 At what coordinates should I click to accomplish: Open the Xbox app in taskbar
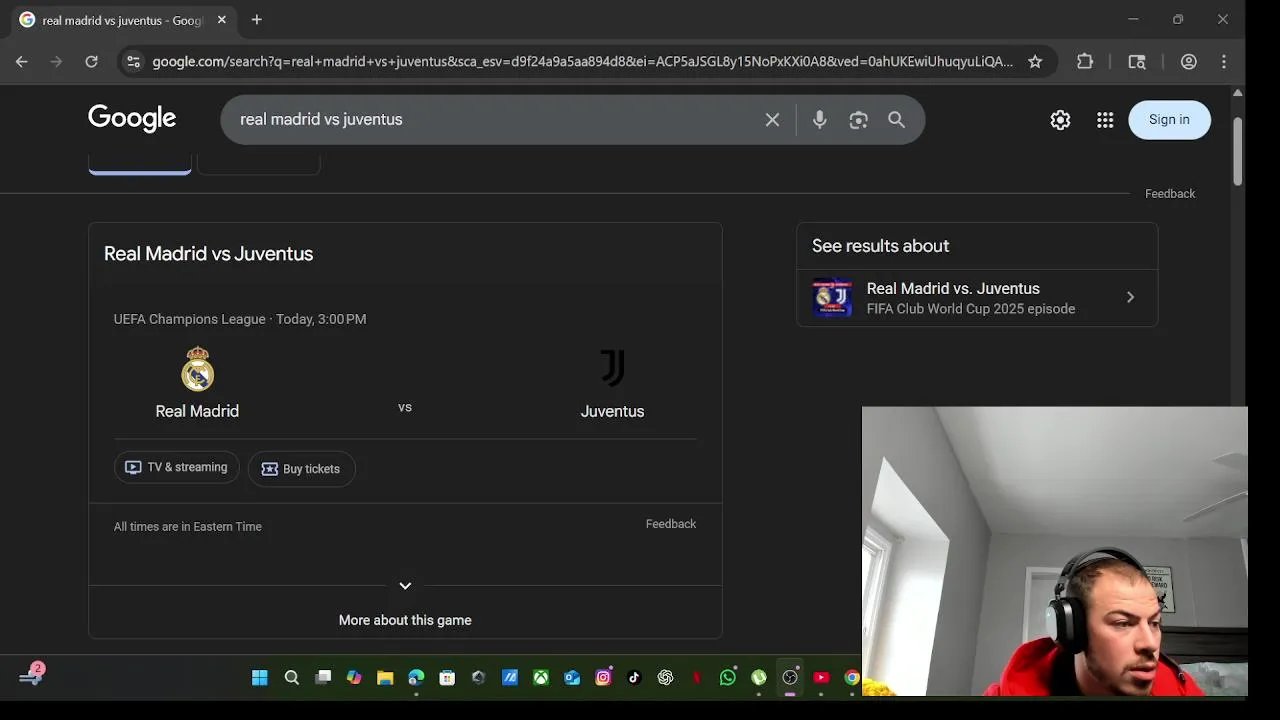540,678
